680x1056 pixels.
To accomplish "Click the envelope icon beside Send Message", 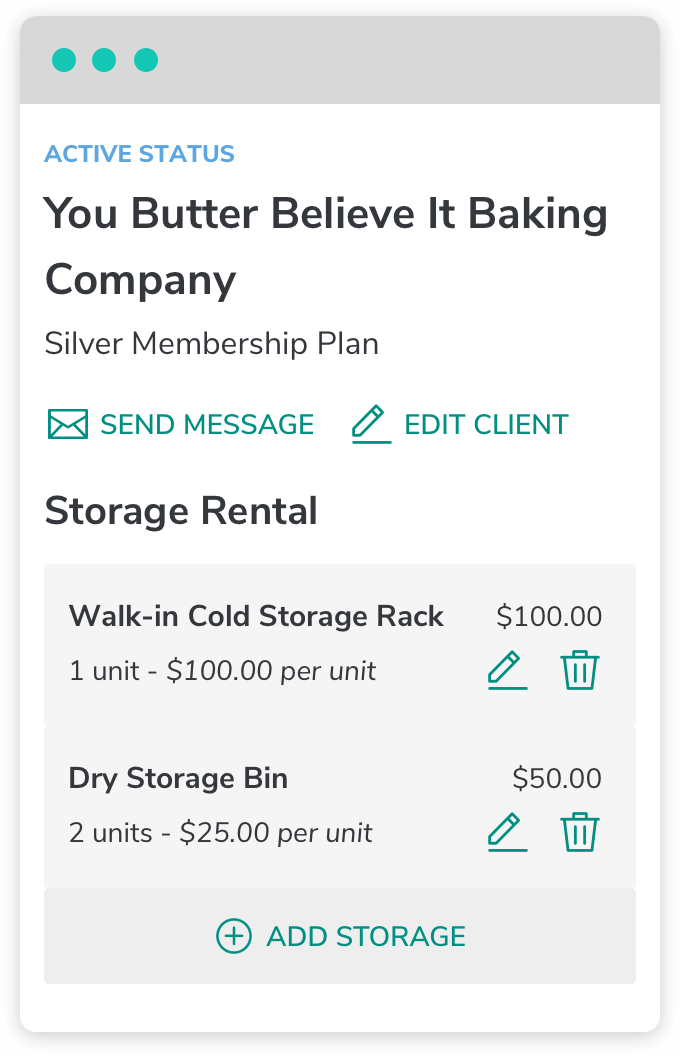I will click(x=68, y=424).
